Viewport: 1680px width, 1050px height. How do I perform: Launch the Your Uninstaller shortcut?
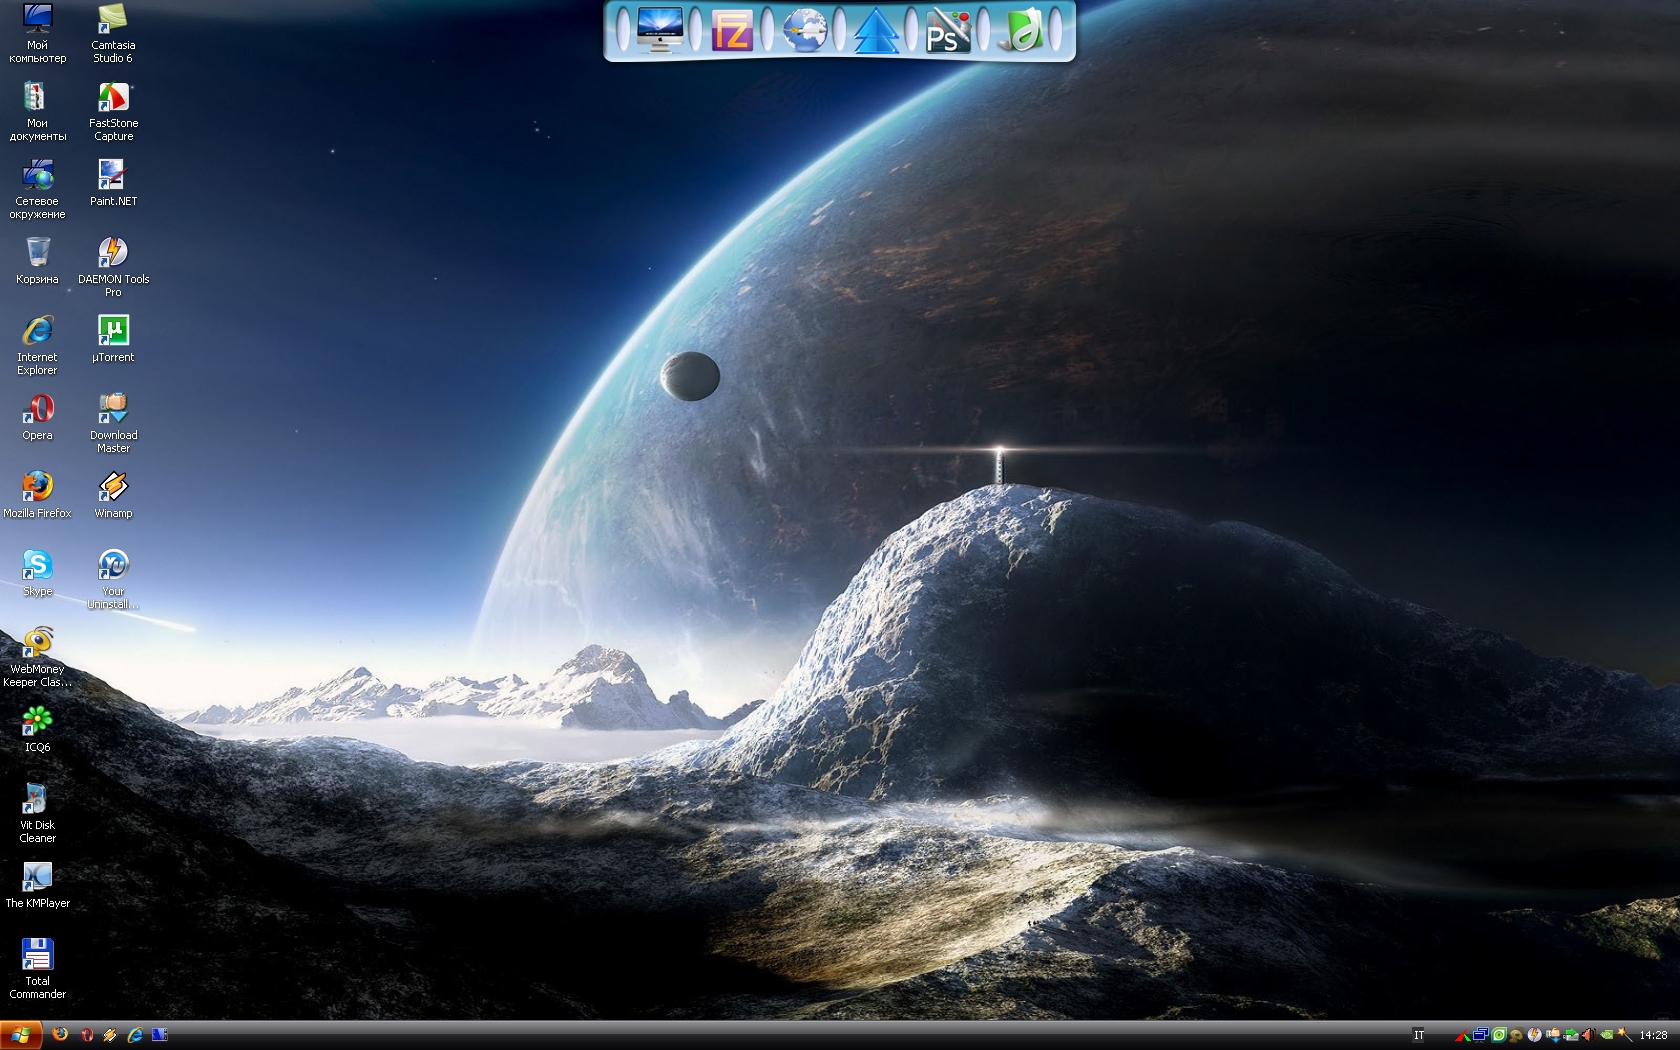[x=113, y=579]
